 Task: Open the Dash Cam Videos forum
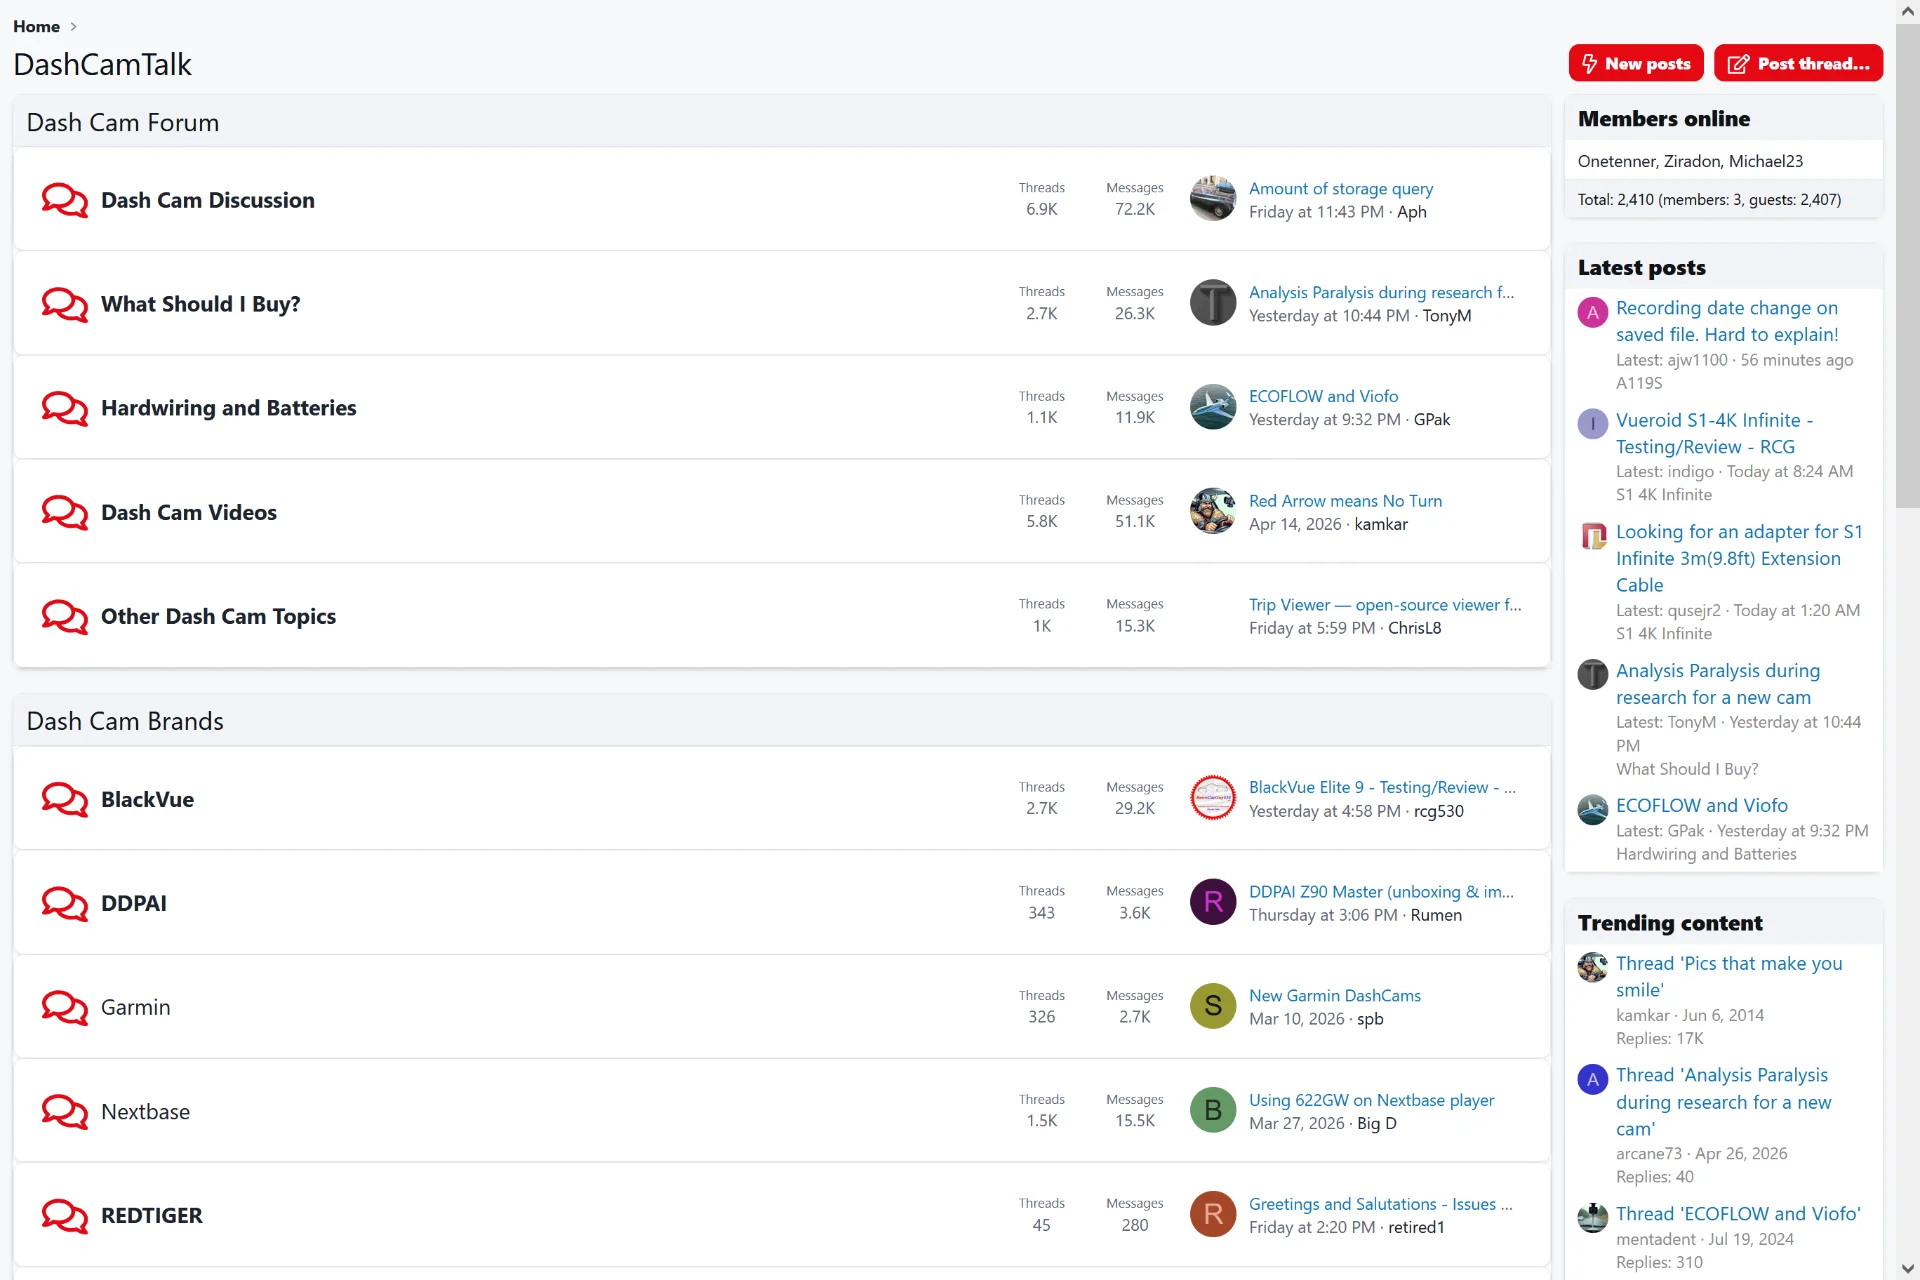tap(189, 512)
